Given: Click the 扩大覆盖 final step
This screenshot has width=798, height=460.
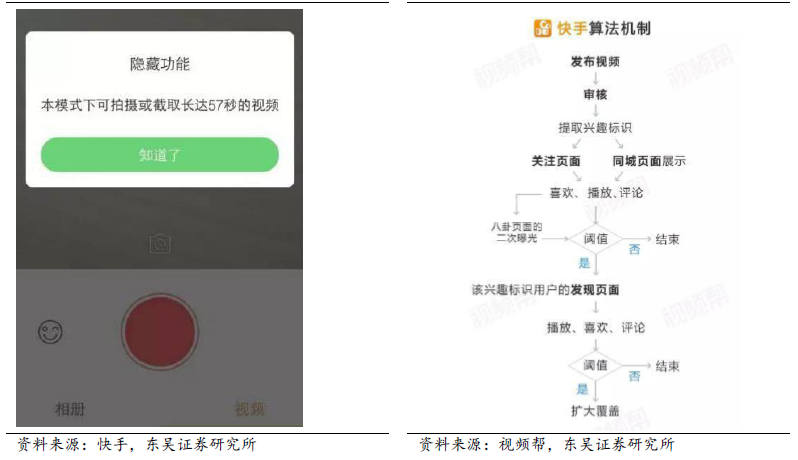Looking at the screenshot, I should point(595,411).
